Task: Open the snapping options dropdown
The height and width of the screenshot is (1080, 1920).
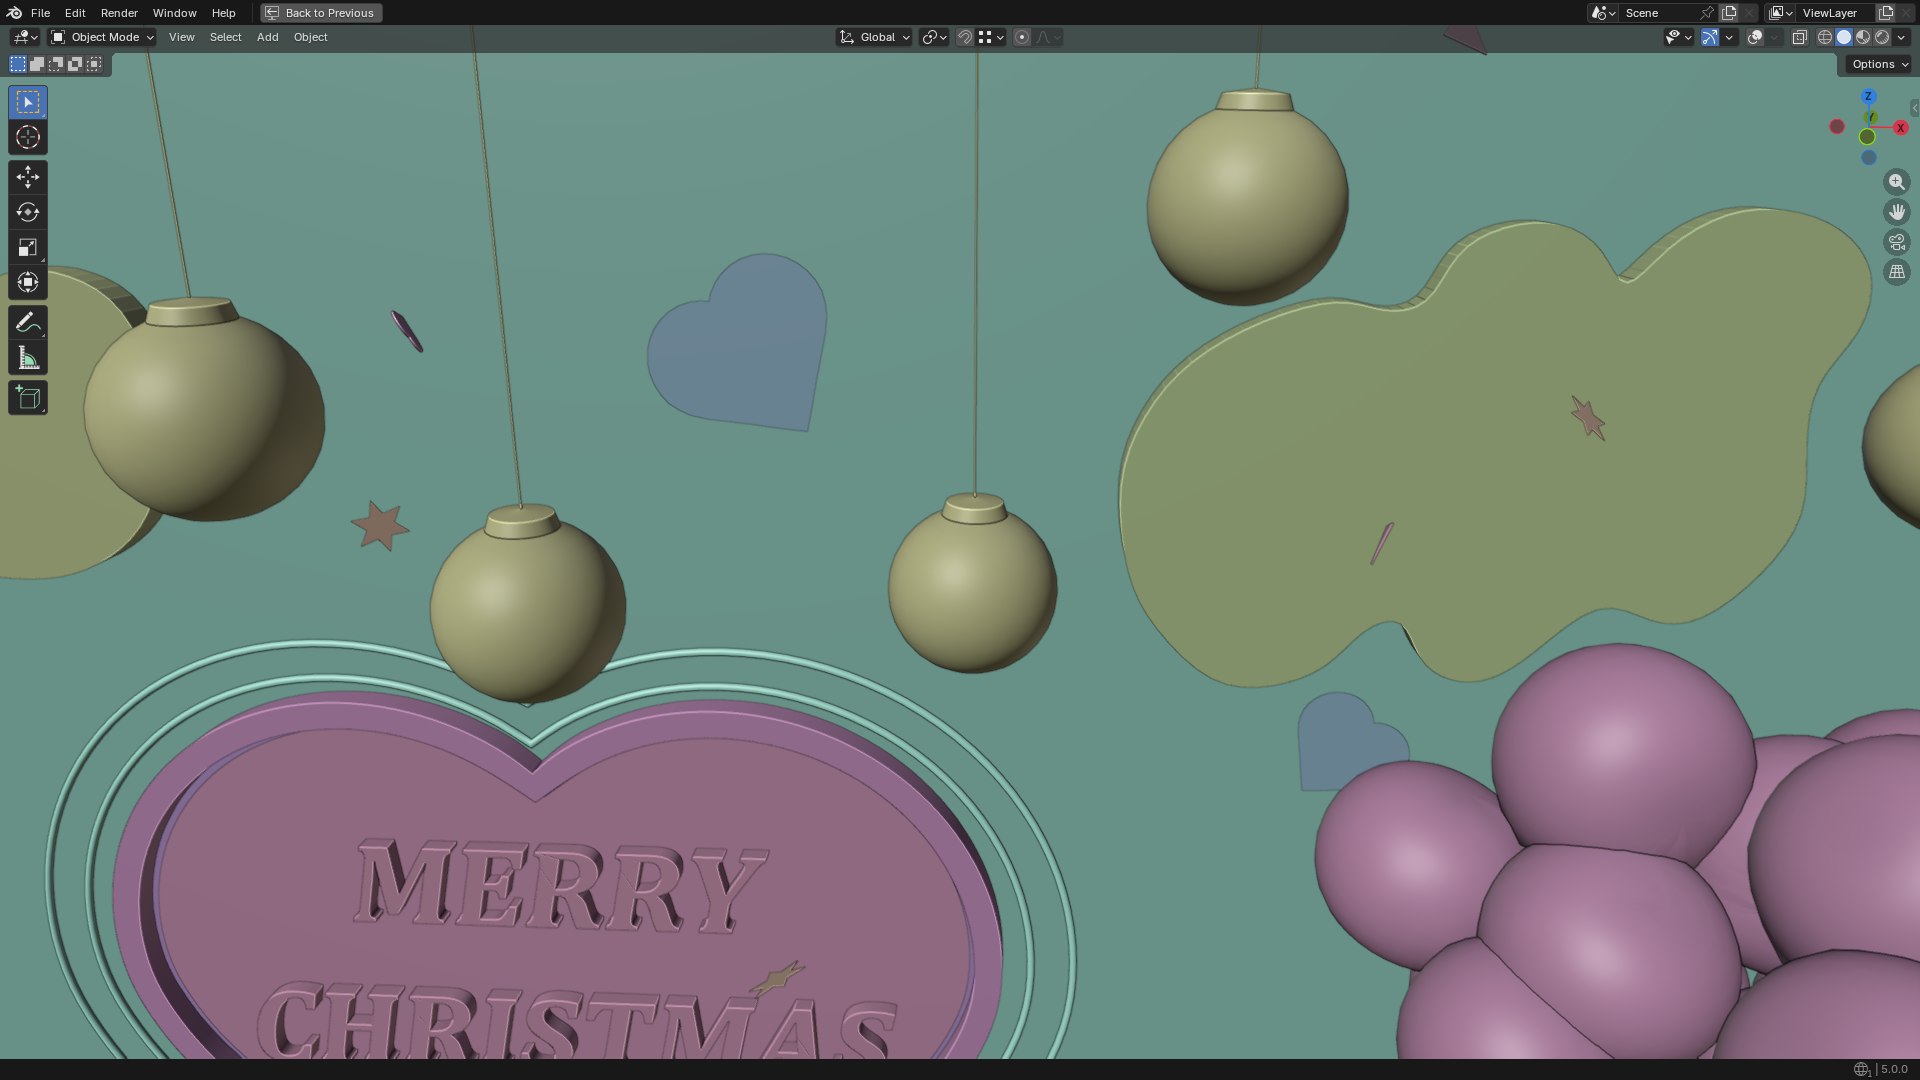Action: (x=990, y=37)
